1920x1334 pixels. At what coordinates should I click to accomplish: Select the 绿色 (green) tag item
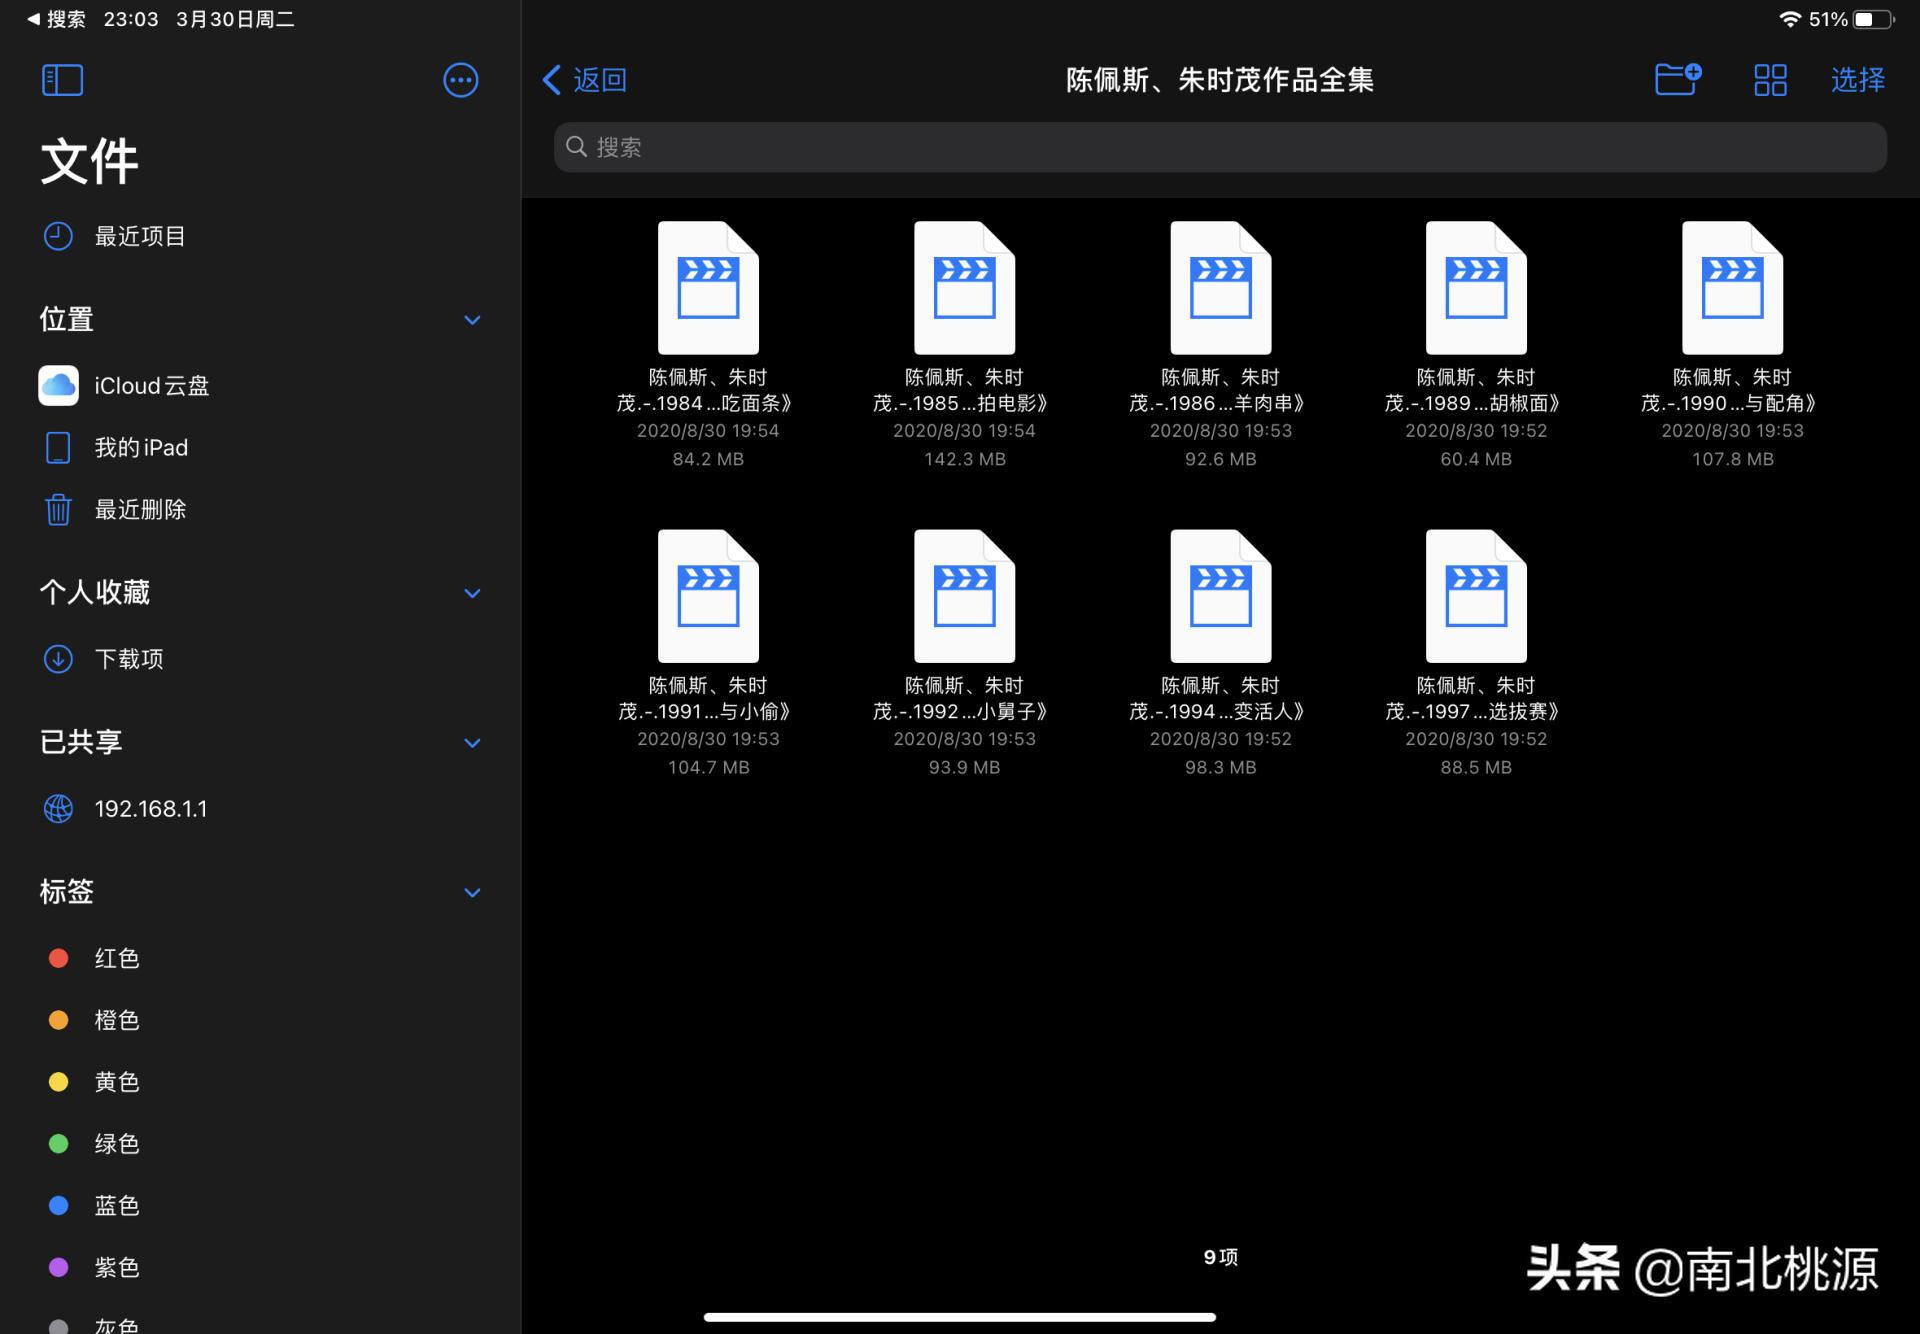click(x=116, y=1143)
